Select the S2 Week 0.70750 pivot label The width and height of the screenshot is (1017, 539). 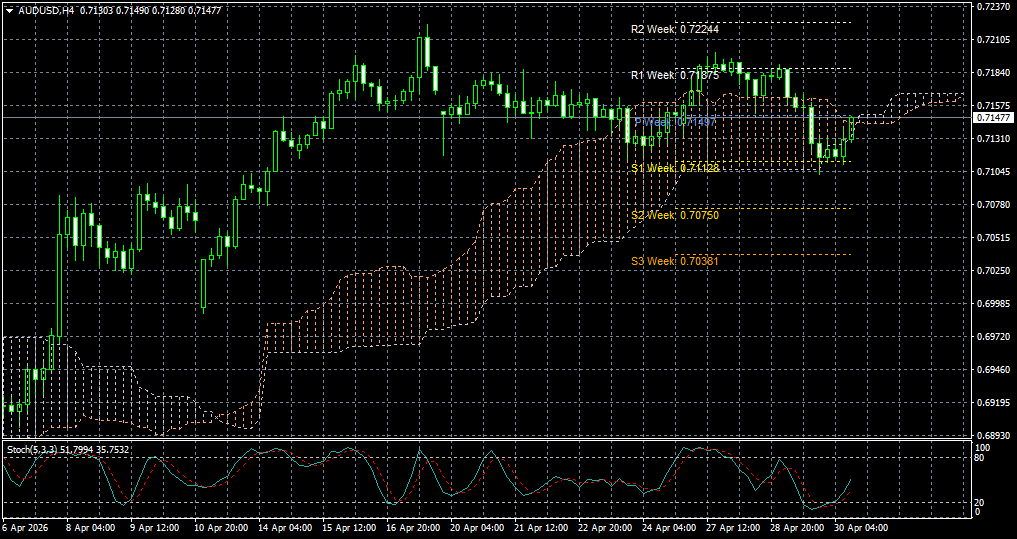pos(675,215)
